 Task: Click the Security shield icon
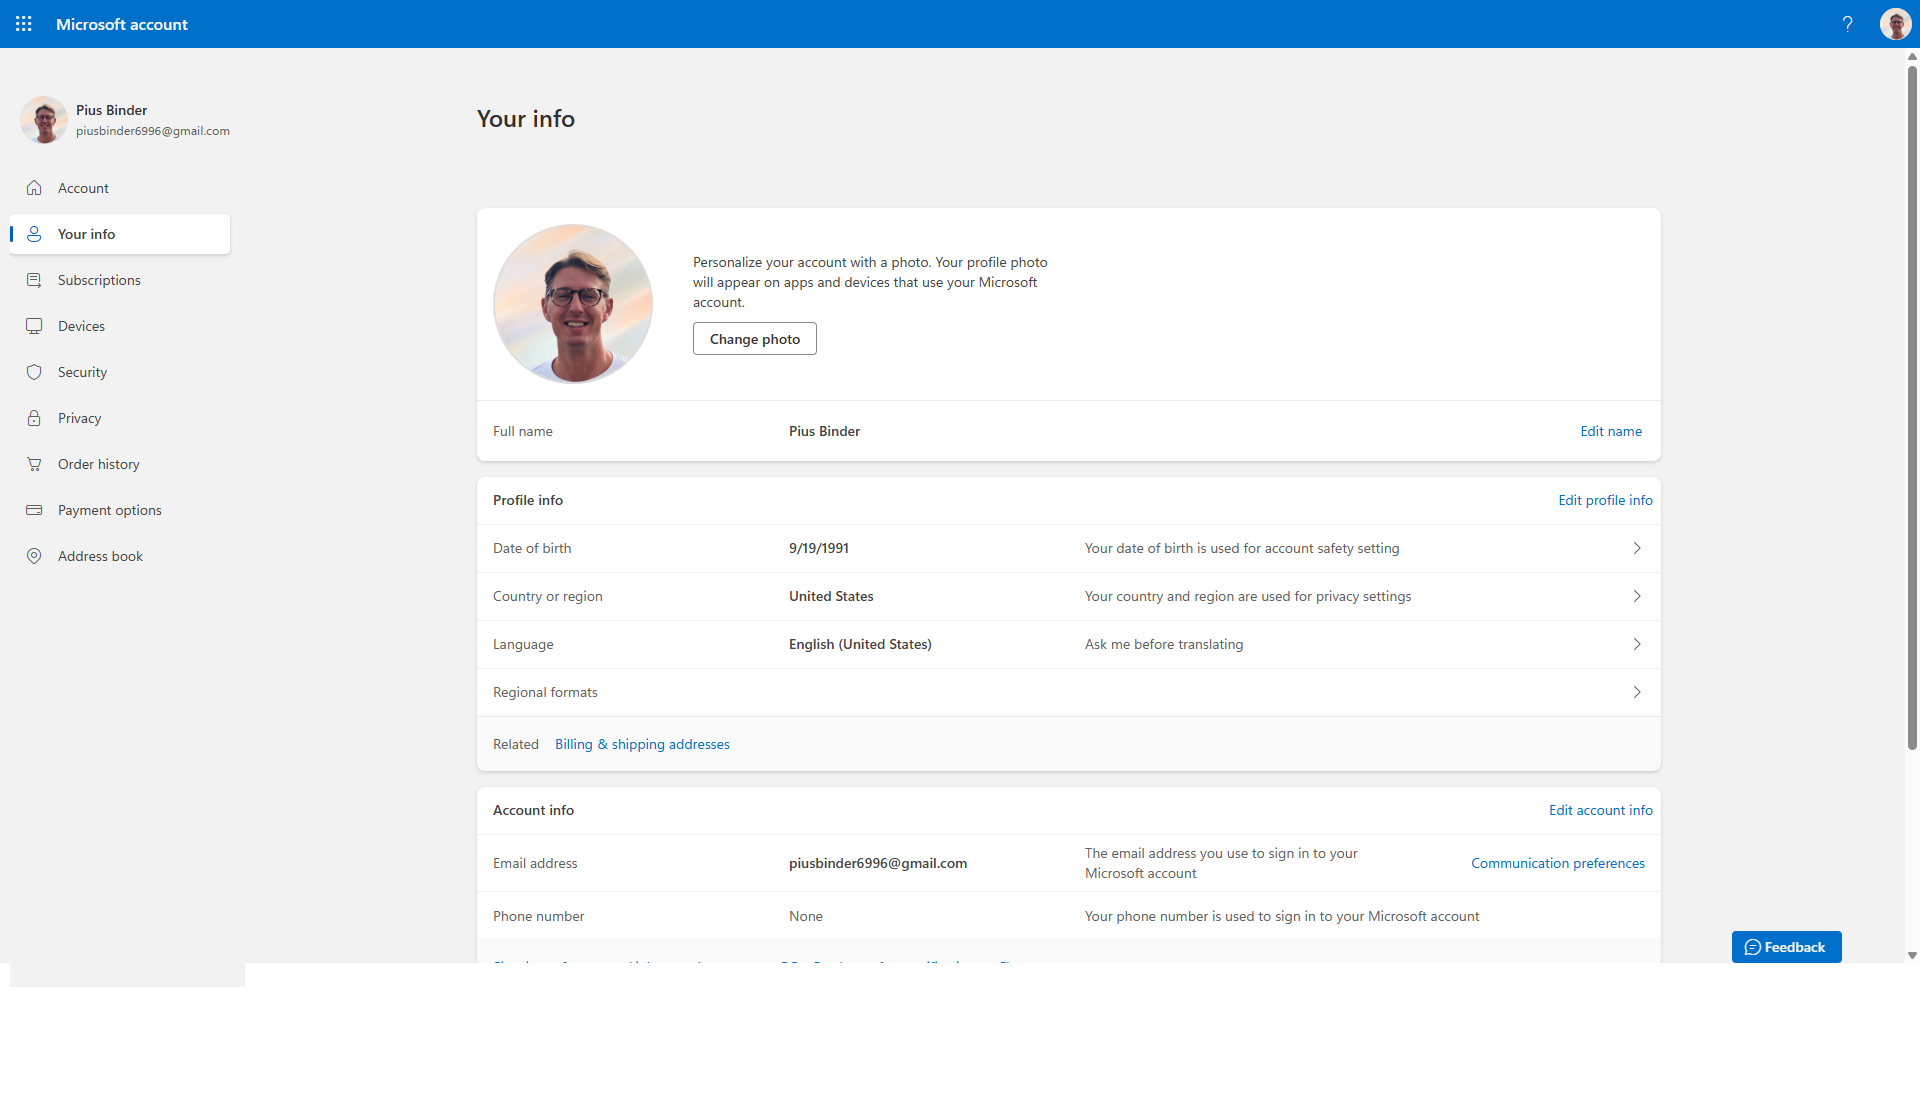click(x=34, y=372)
